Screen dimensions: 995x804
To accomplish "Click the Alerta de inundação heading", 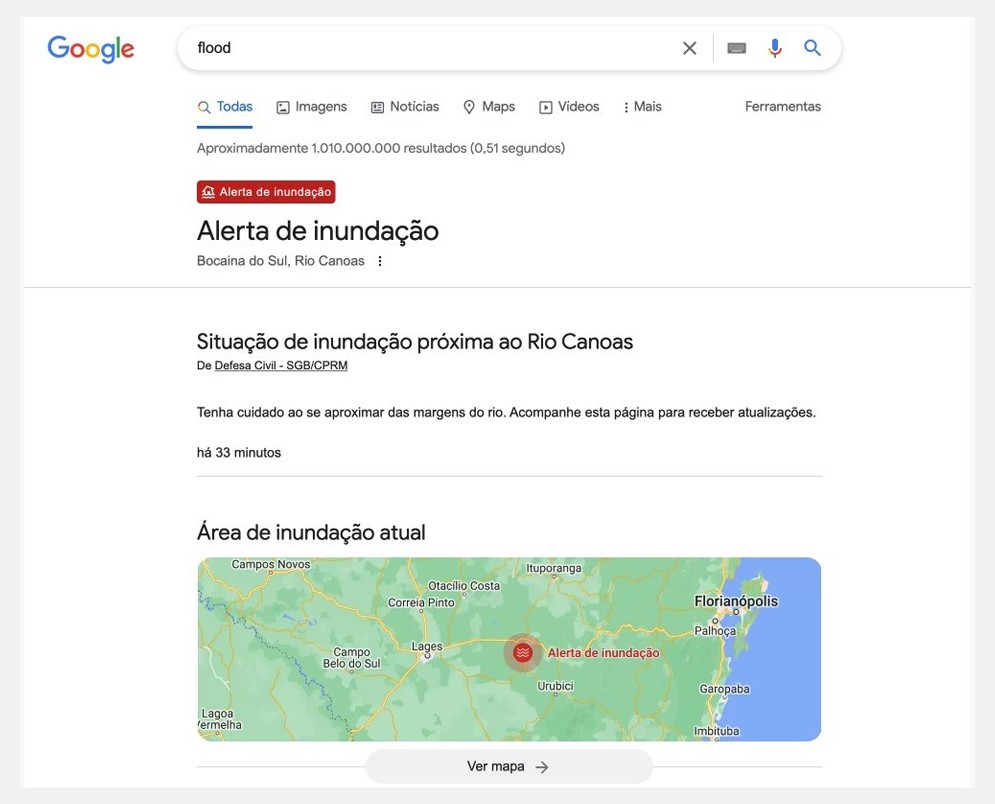I will [318, 230].
